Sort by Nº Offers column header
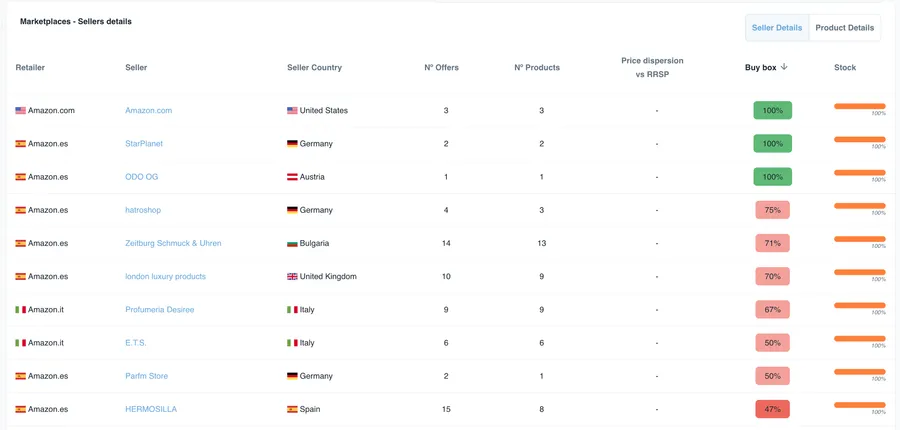This screenshot has height=430, width=900. tap(441, 67)
